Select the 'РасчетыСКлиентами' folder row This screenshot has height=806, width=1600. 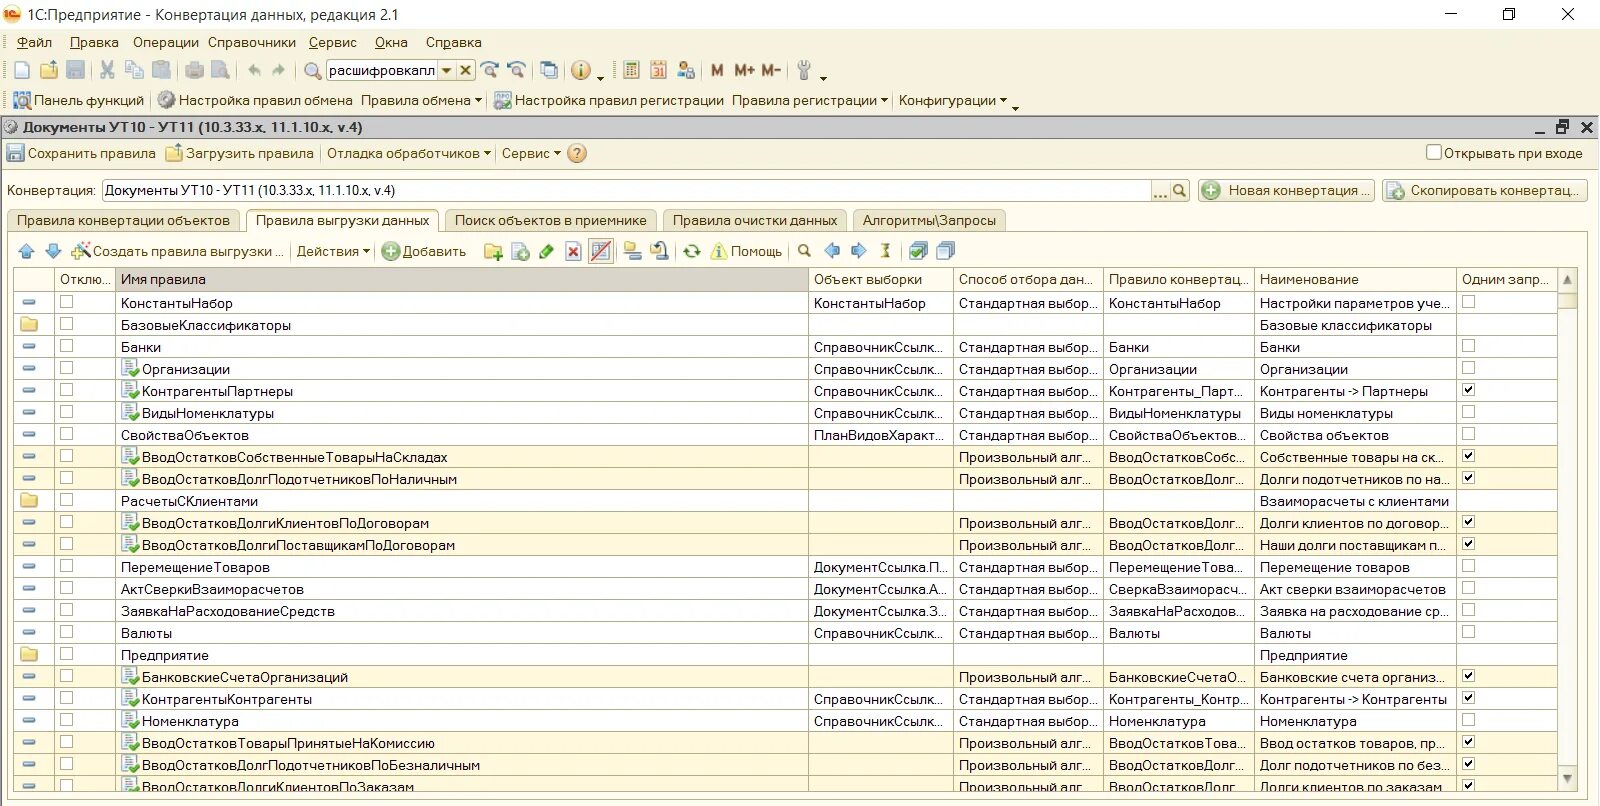pos(785,501)
